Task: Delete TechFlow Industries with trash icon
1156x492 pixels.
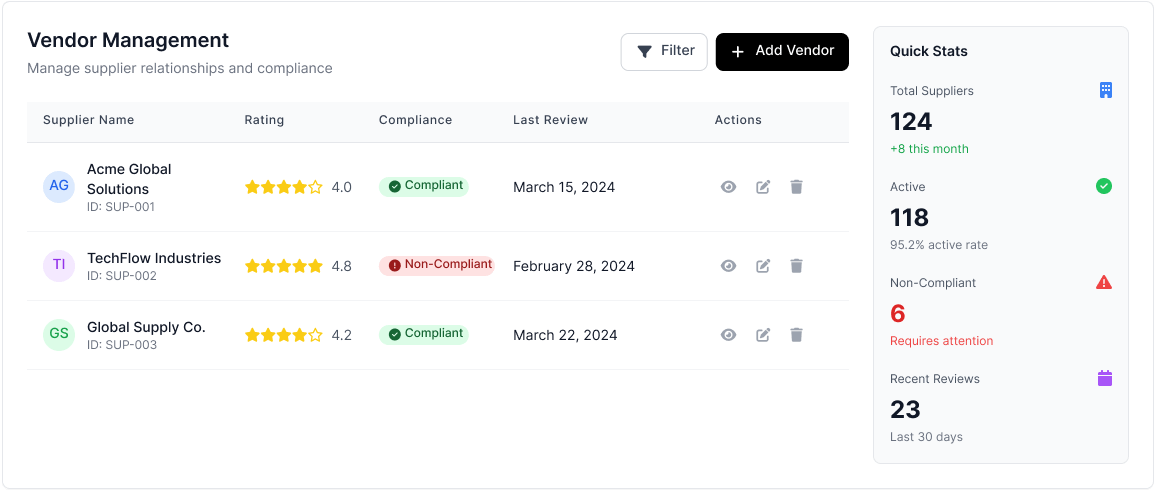Action: (x=796, y=266)
